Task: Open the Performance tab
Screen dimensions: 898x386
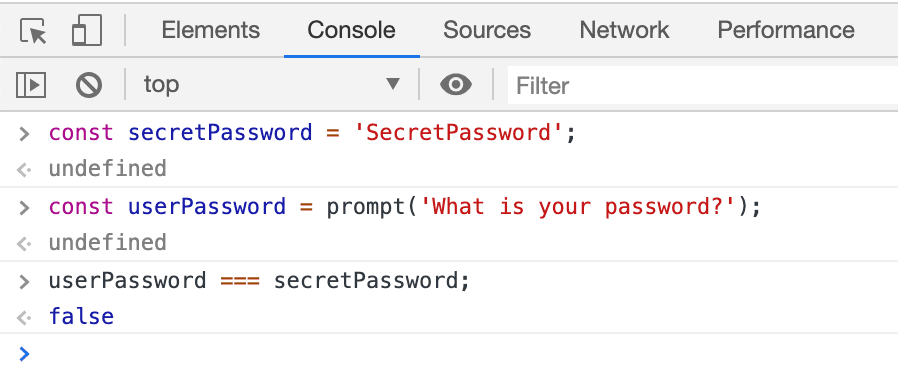Action: click(x=786, y=30)
